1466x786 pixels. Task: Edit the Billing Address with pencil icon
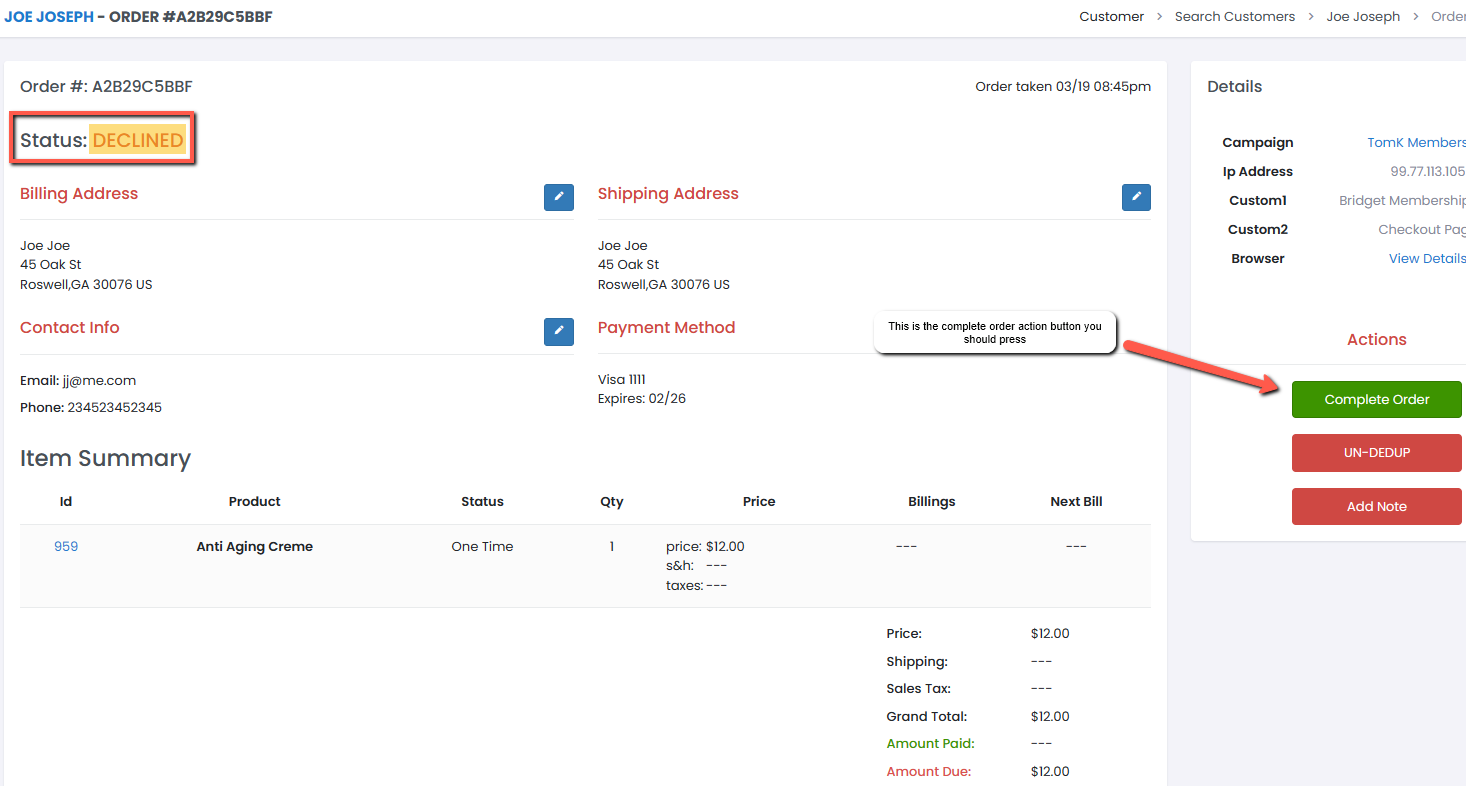(558, 197)
